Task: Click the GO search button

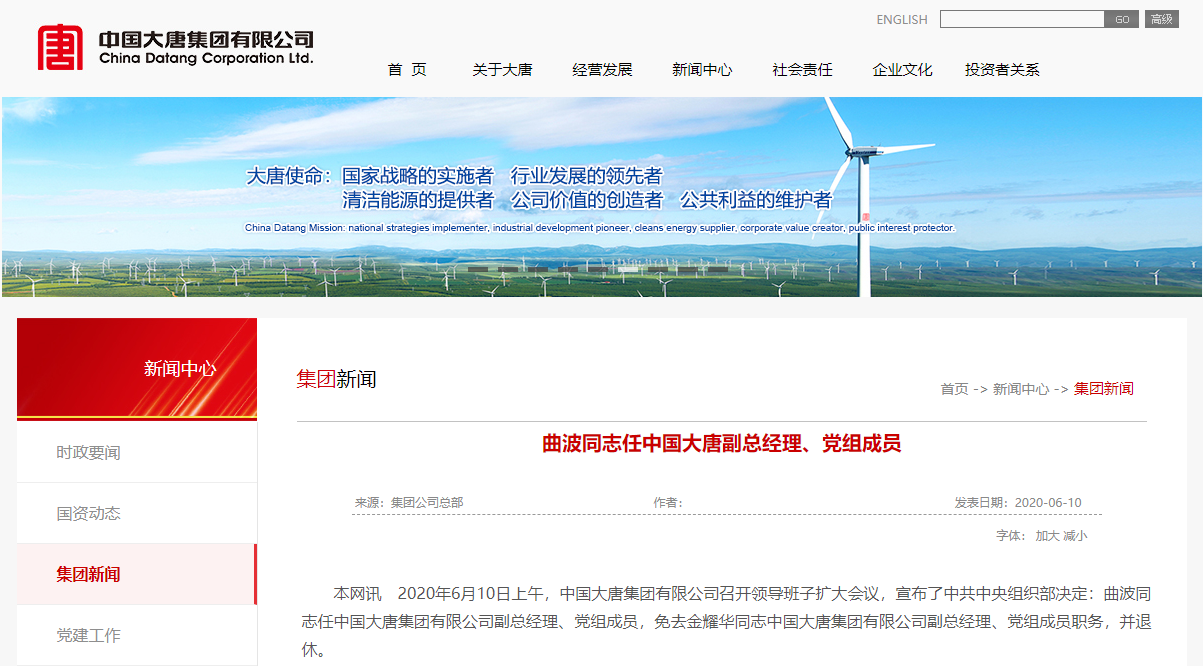Action: (1122, 19)
